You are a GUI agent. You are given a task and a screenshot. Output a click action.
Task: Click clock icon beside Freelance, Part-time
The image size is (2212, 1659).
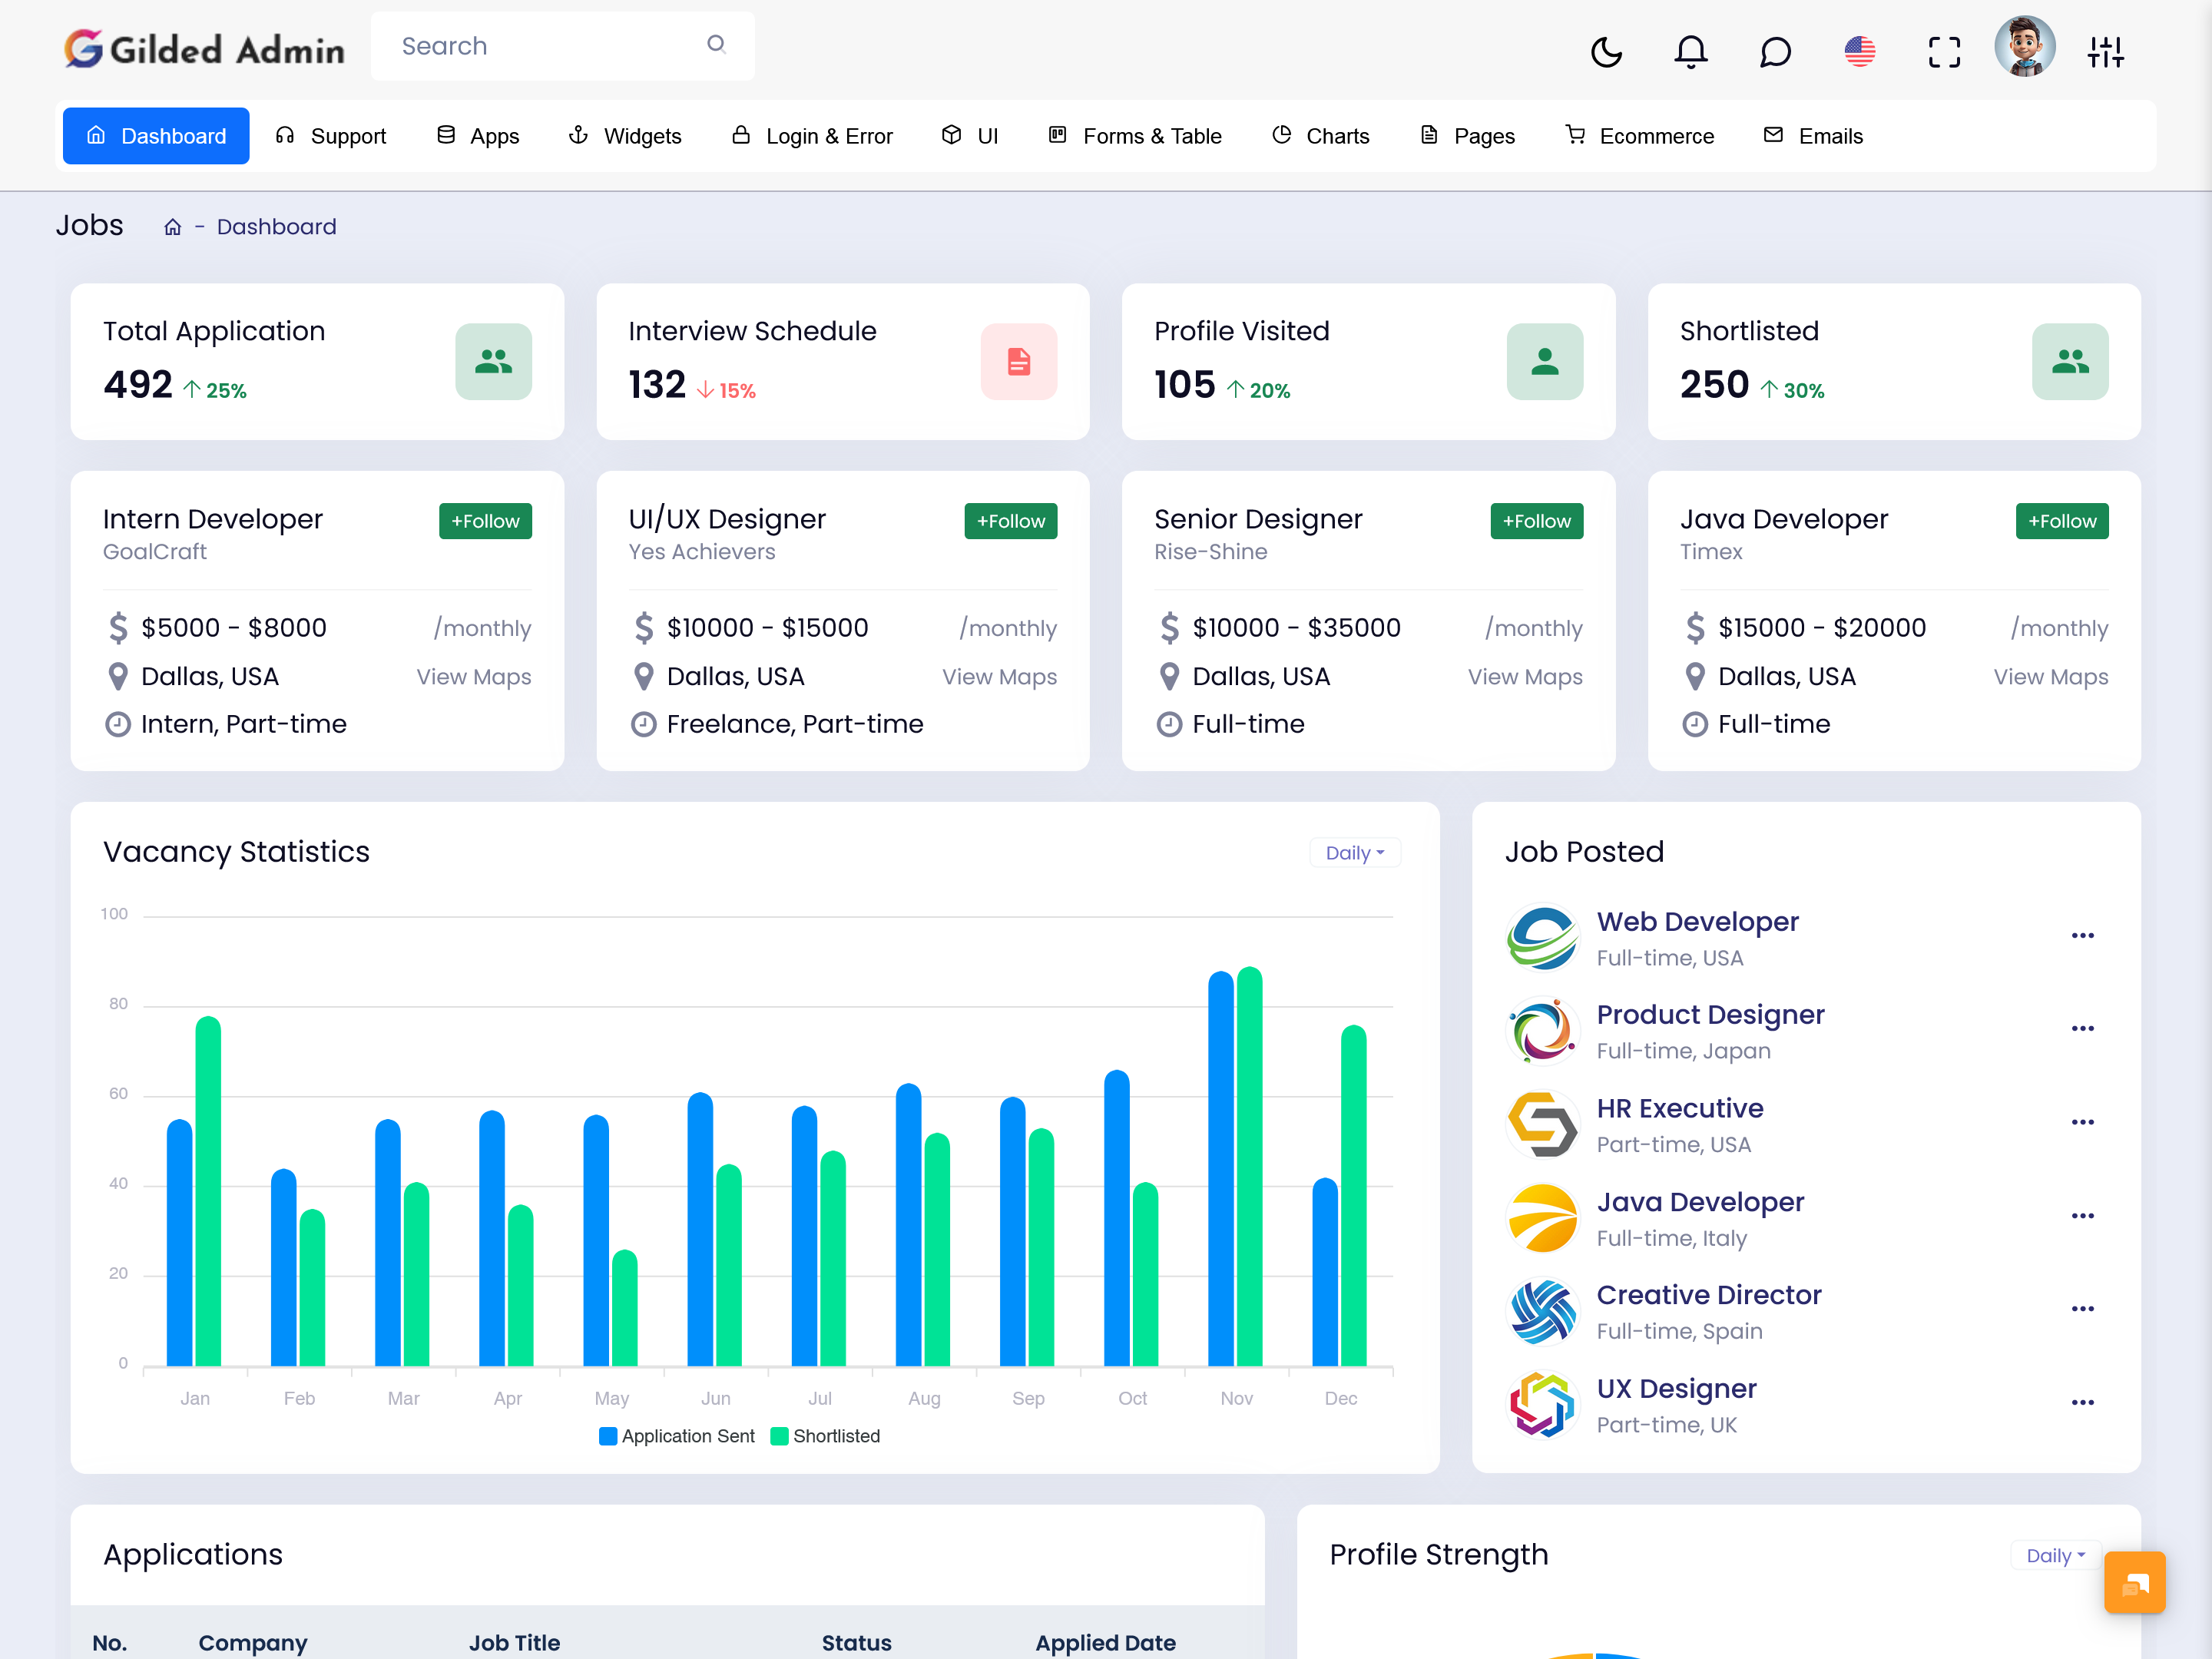643,724
